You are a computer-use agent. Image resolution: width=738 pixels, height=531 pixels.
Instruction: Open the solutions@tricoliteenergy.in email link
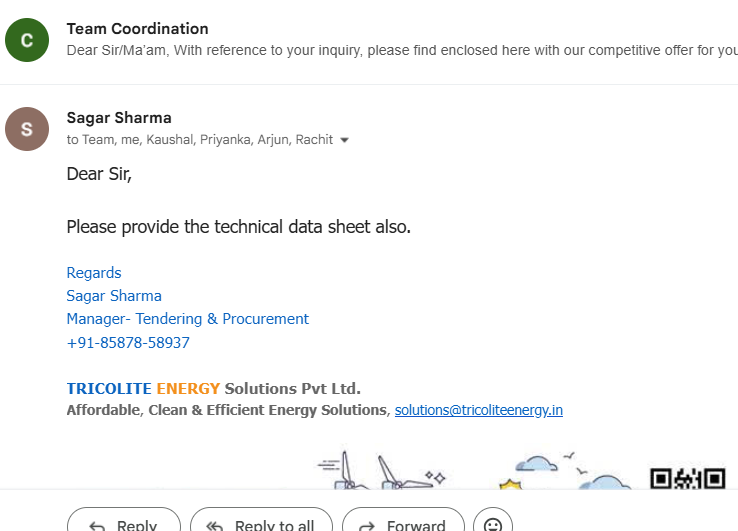479,410
